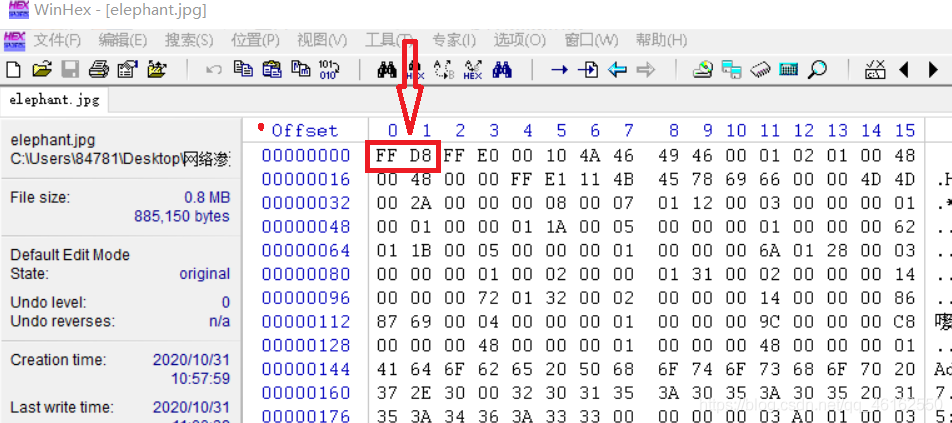Screen dimensions: 952x423
Task: Click offset row 00000080
Action: tap(306, 274)
